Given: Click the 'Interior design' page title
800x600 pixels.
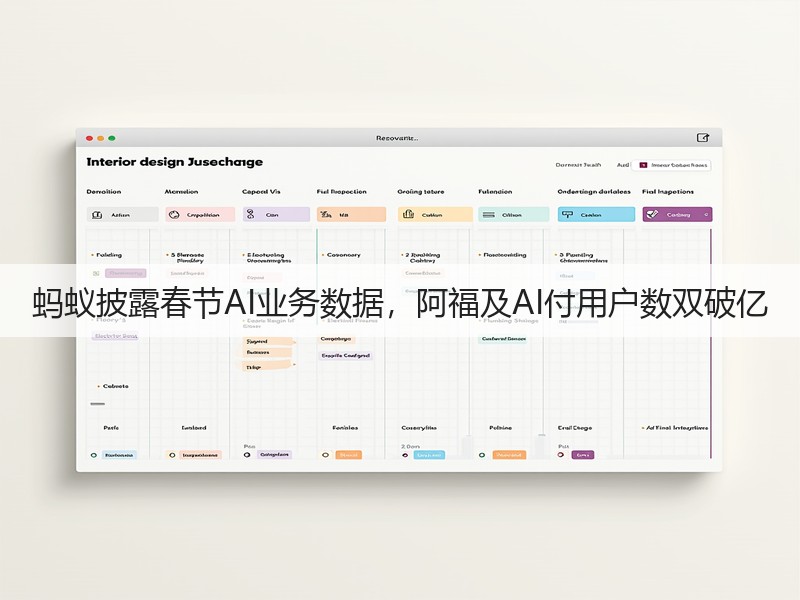Looking at the screenshot, I should point(175,162).
